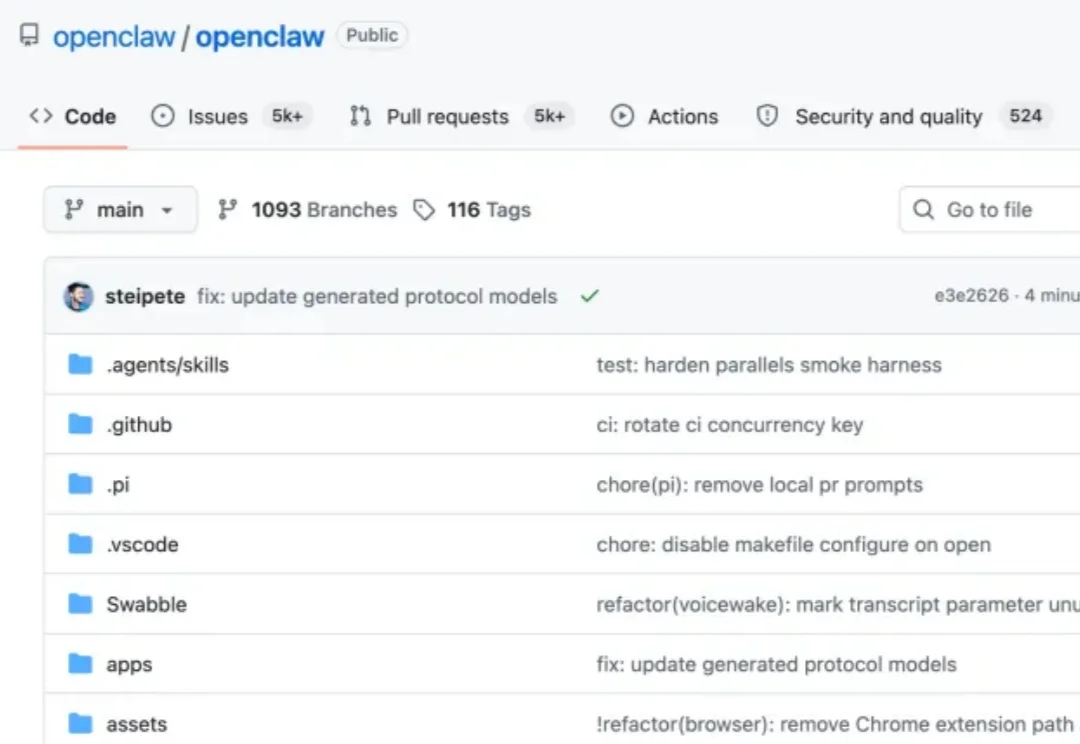Click steipete's username link
1080x744 pixels.
coord(144,296)
